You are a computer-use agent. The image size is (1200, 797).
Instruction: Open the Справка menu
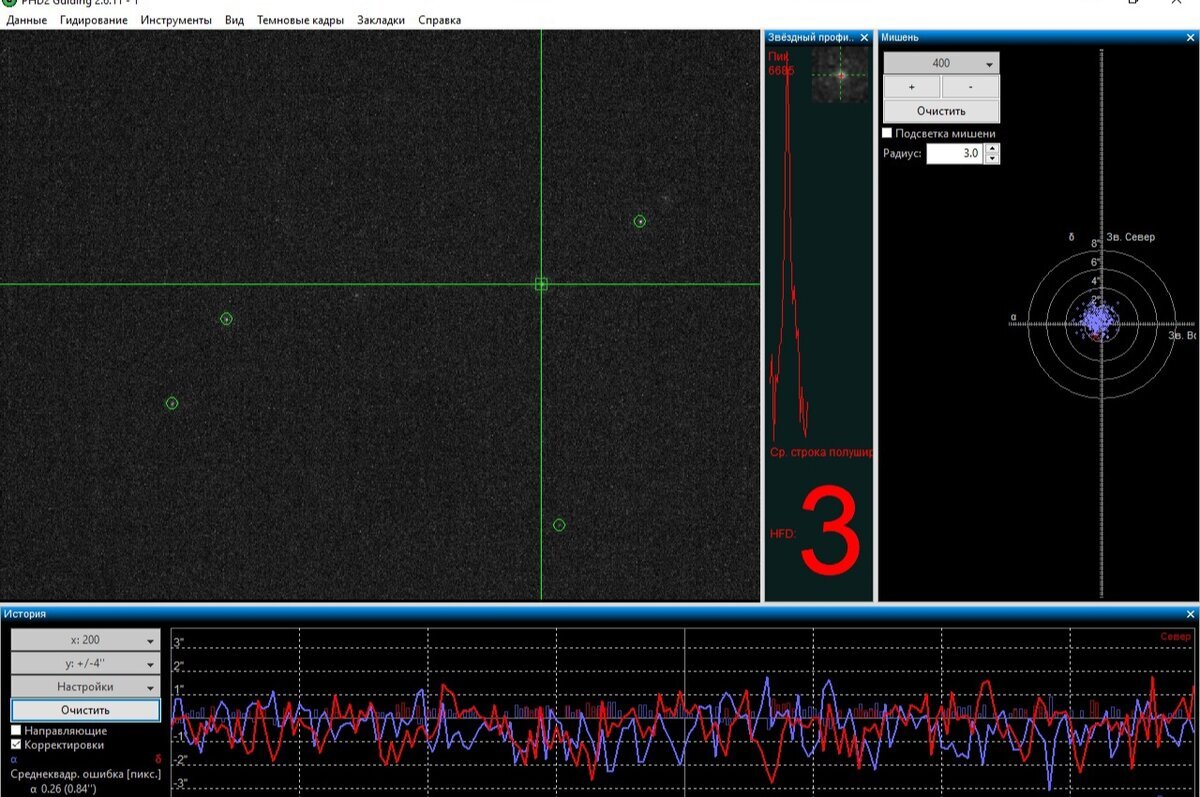440,20
